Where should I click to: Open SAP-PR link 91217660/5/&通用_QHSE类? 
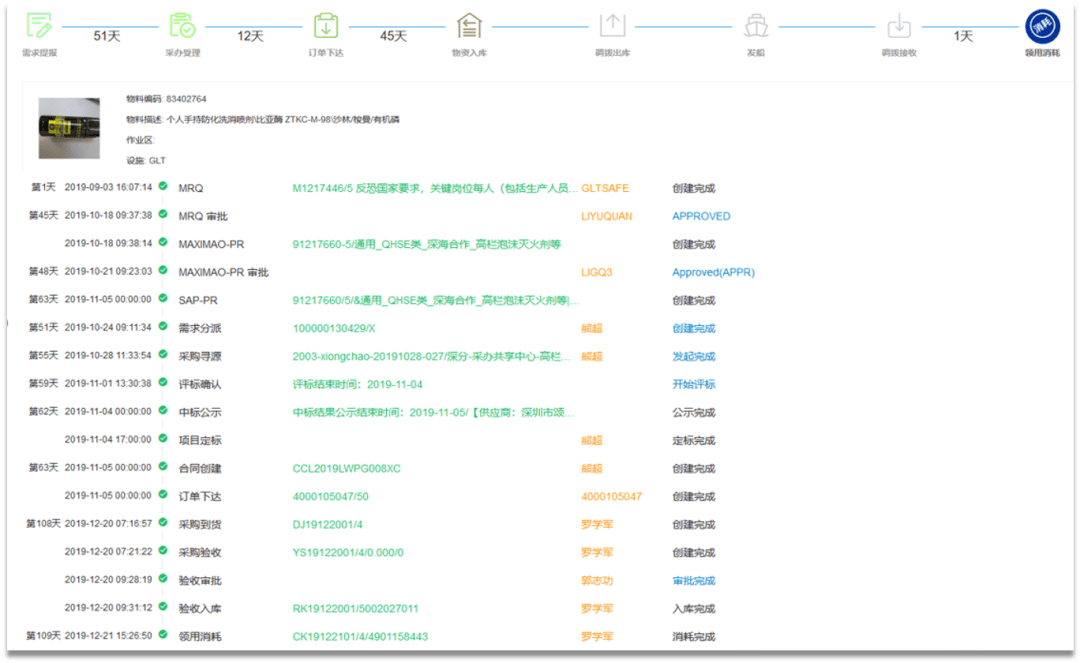click(x=435, y=300)
